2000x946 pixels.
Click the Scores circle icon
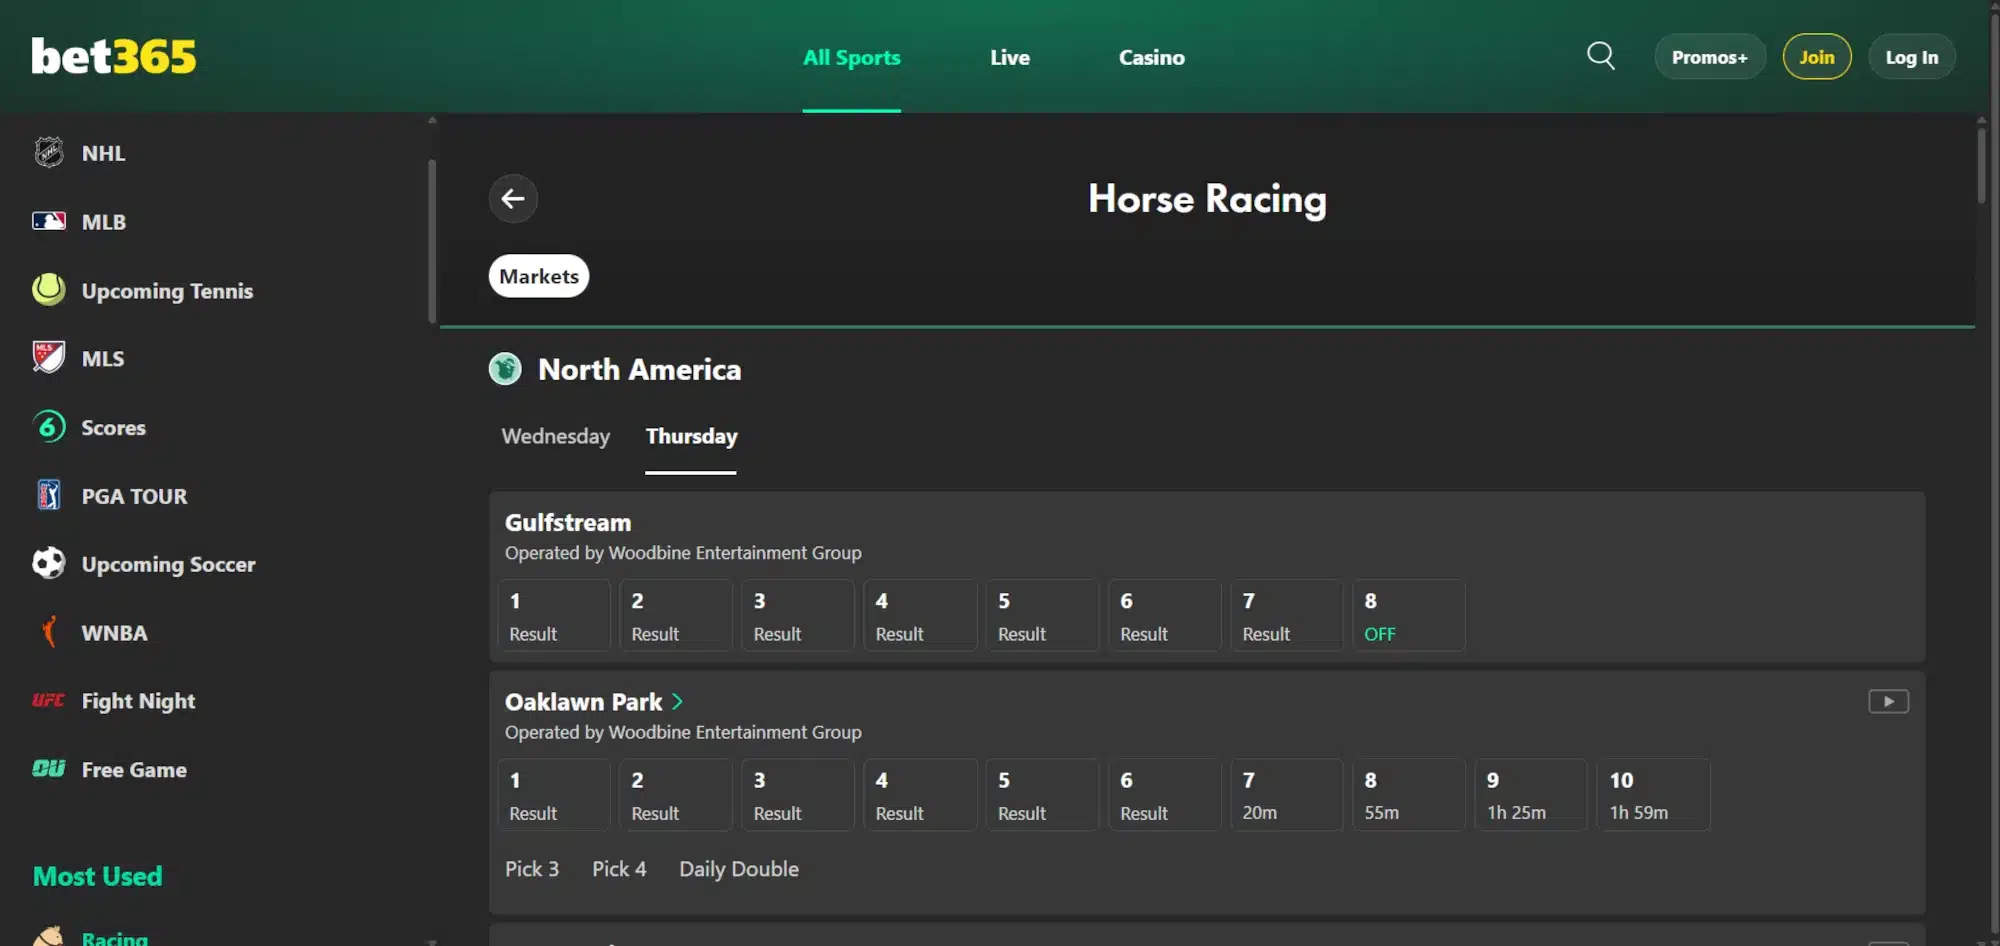tap(48, 427)
